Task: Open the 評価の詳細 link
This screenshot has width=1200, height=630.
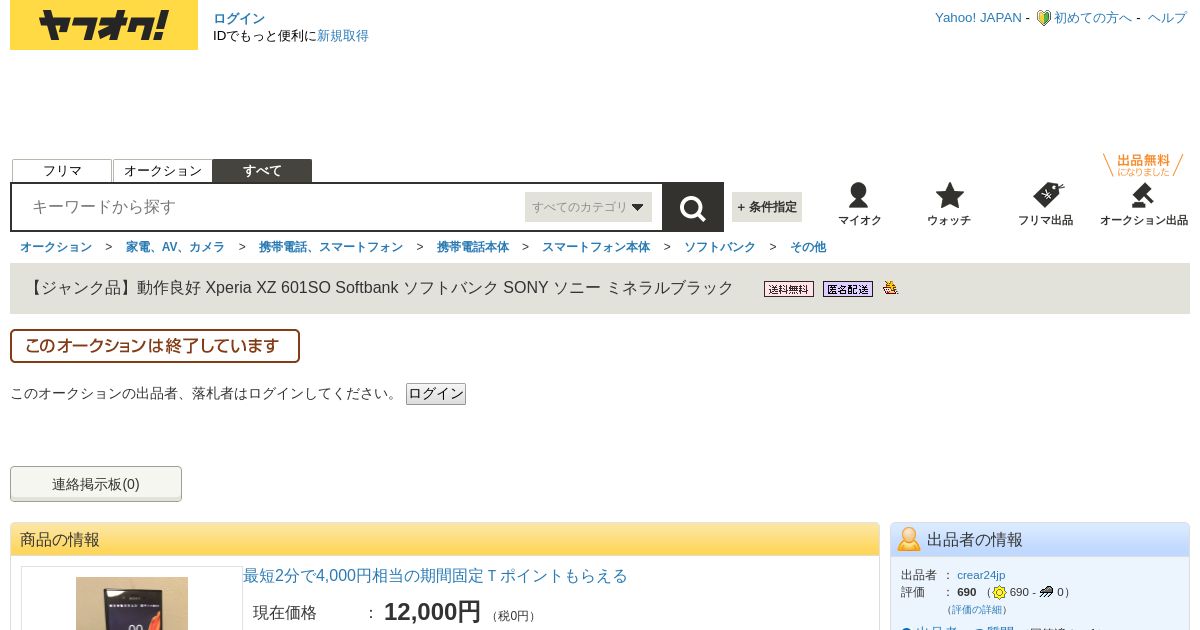Action: point(977,609)
